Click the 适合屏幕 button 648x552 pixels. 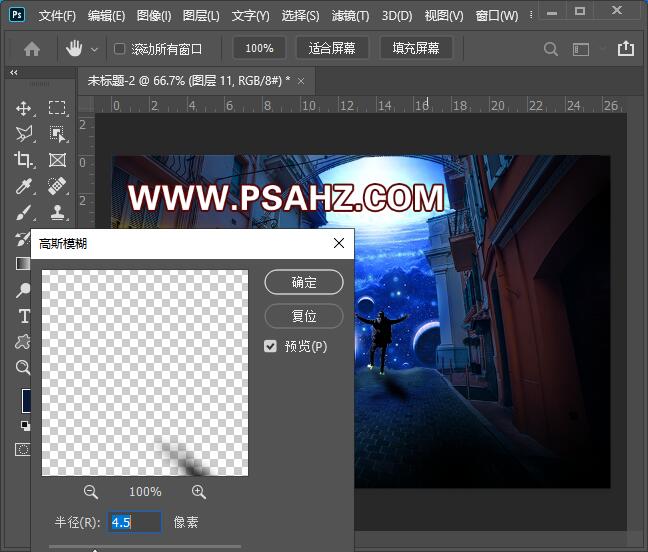click(x=332, y=48)
